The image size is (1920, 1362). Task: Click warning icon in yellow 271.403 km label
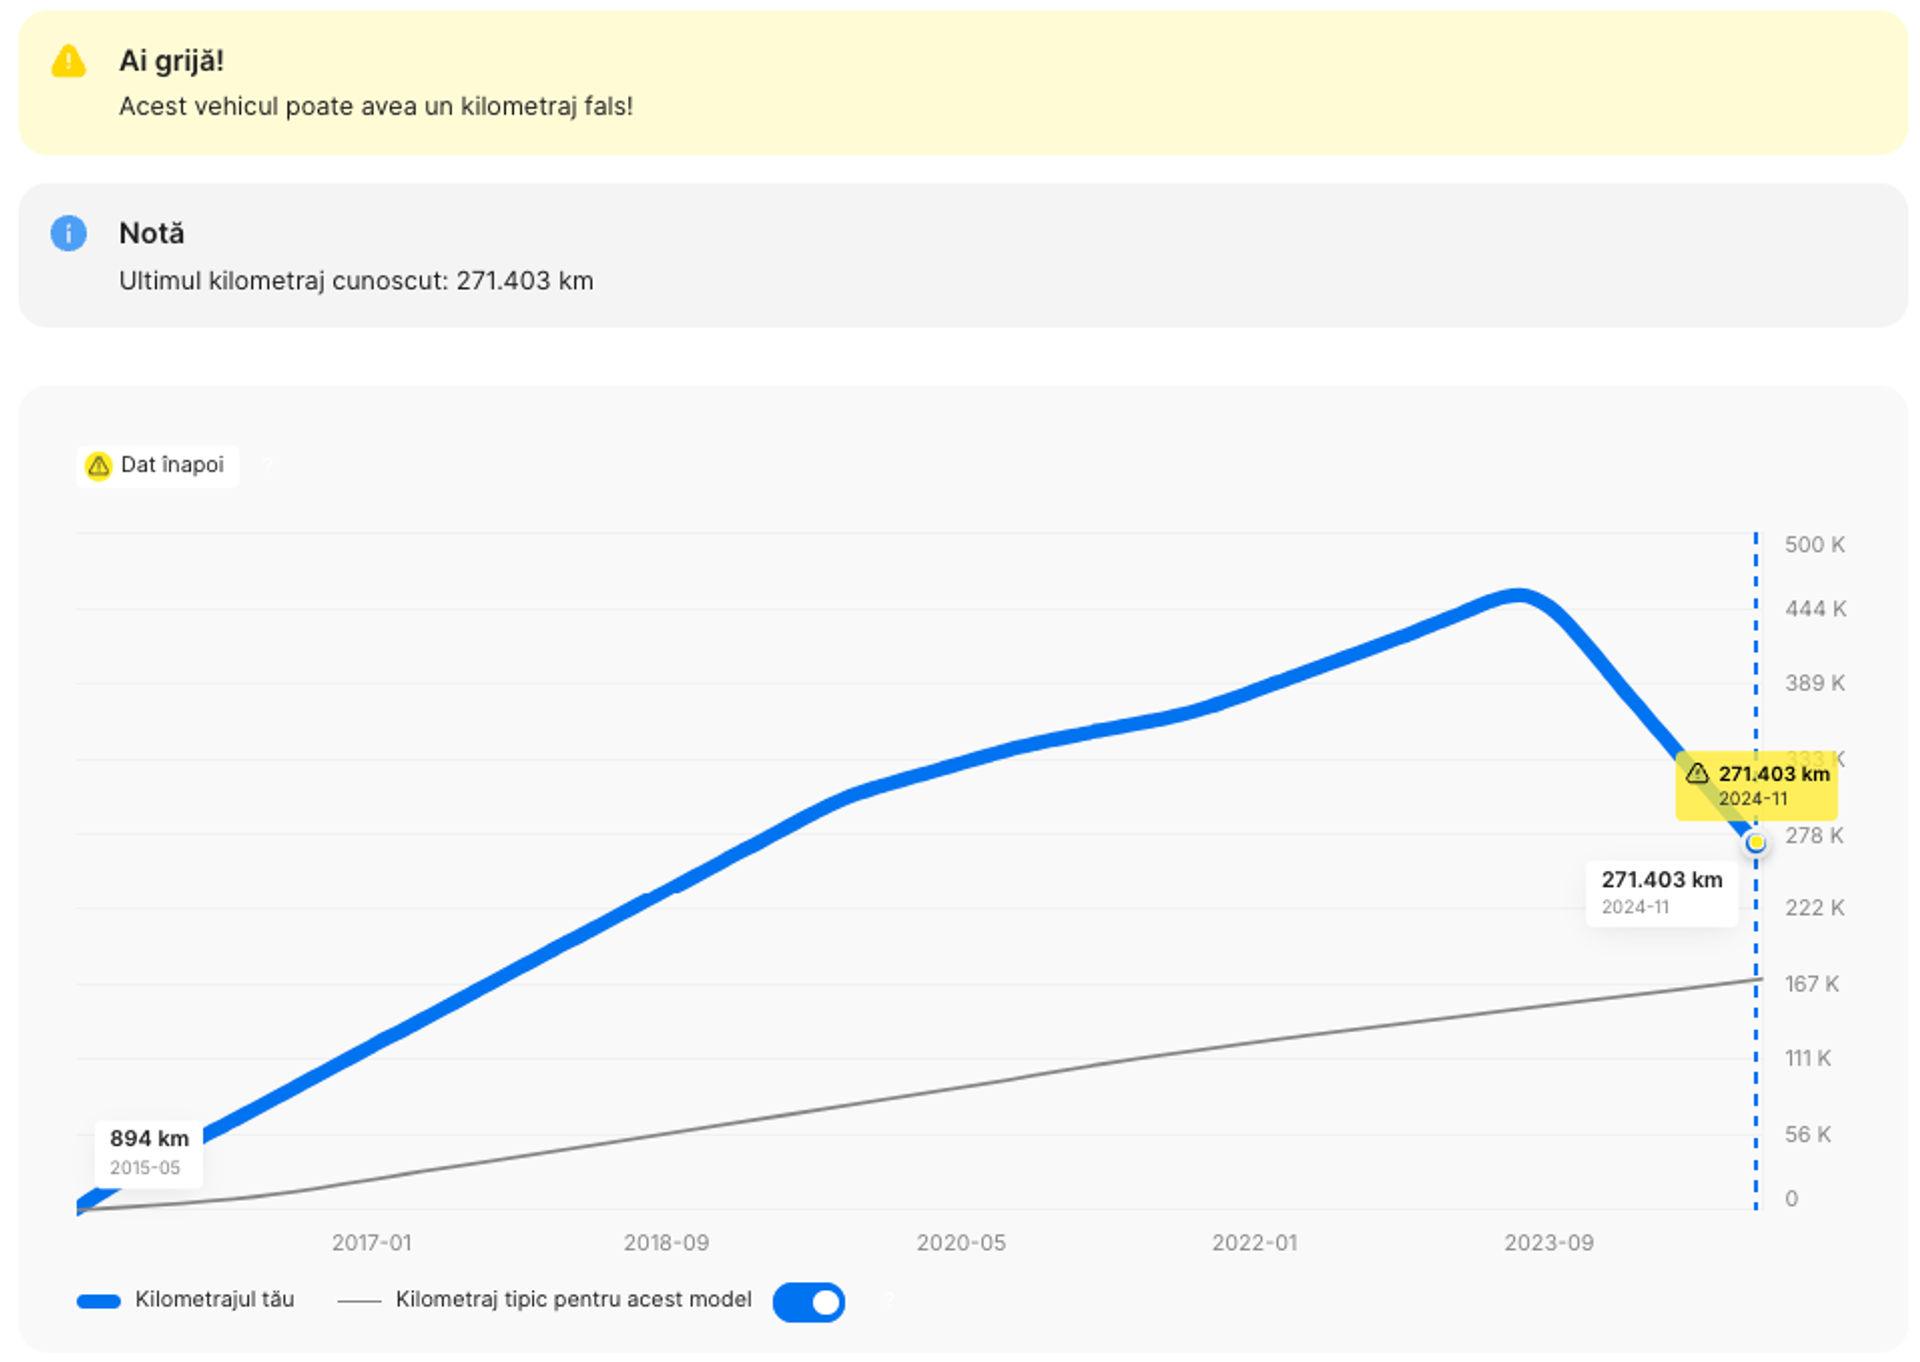1697,773
